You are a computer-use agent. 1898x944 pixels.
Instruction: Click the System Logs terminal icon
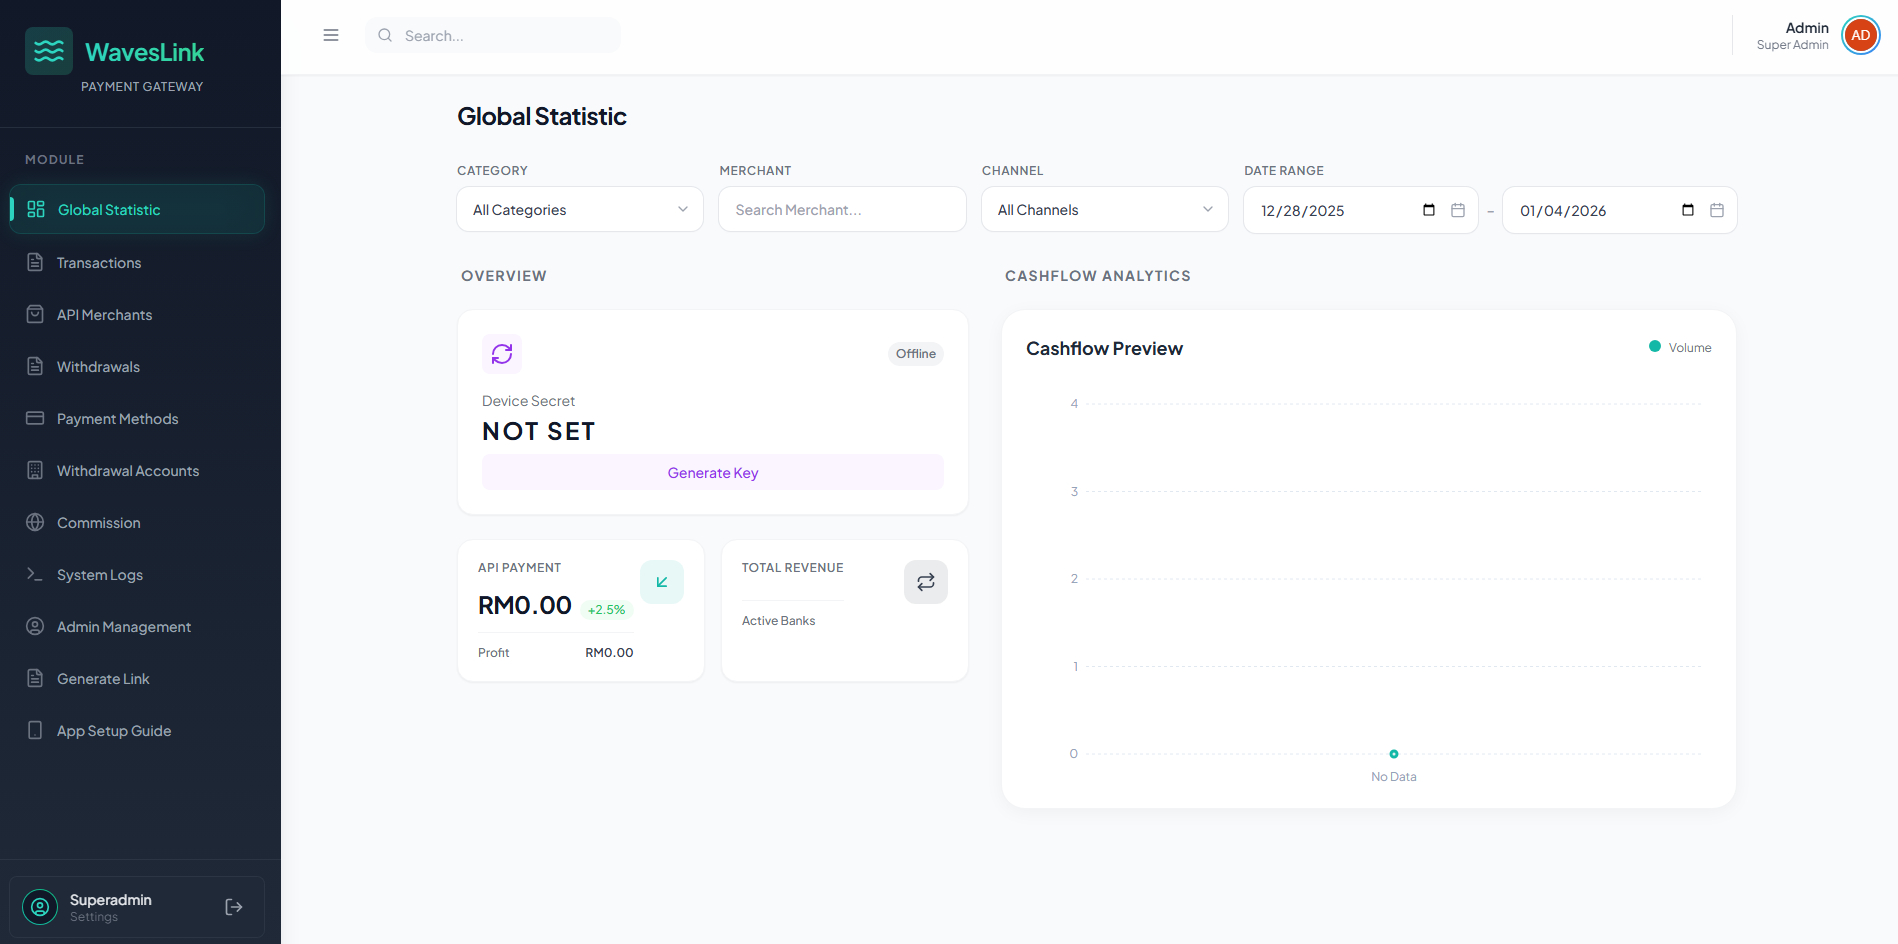click(36, 574)
